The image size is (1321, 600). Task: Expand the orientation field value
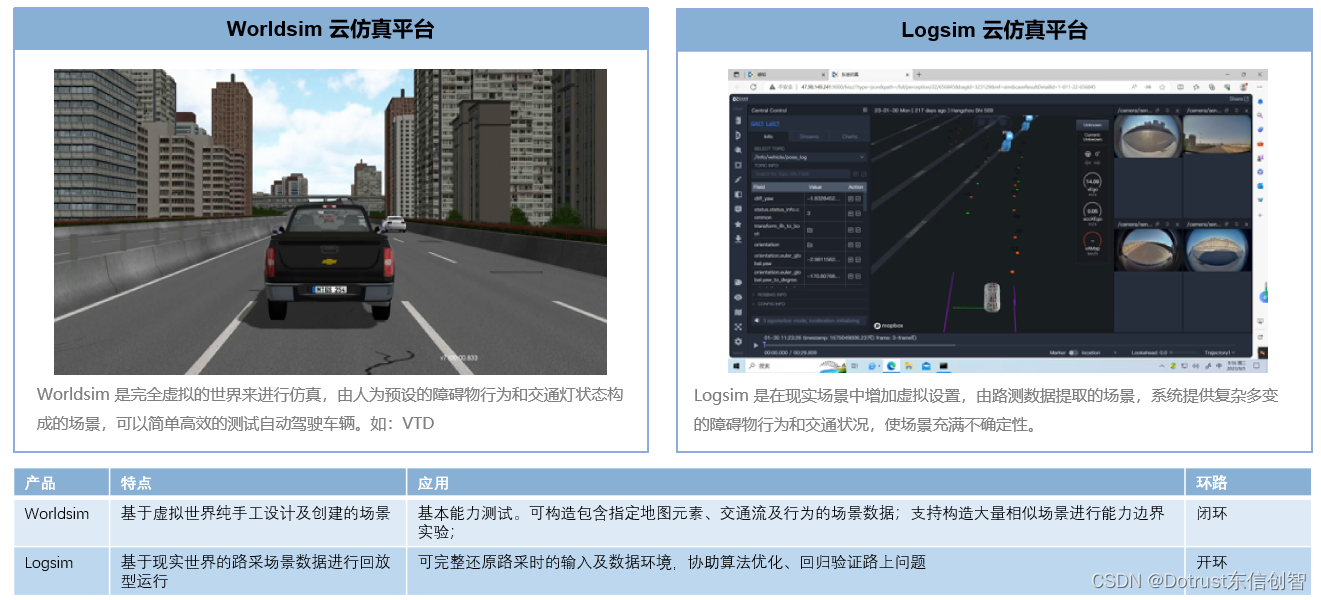click(x=810, y=245)
